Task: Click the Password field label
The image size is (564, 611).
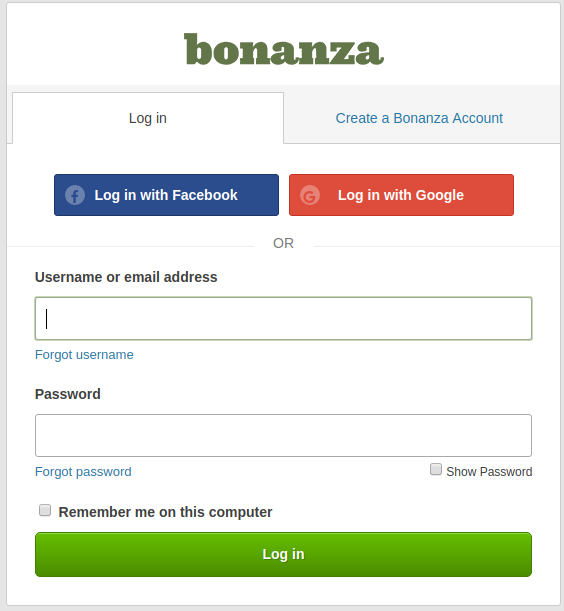Action: [68, 394]
